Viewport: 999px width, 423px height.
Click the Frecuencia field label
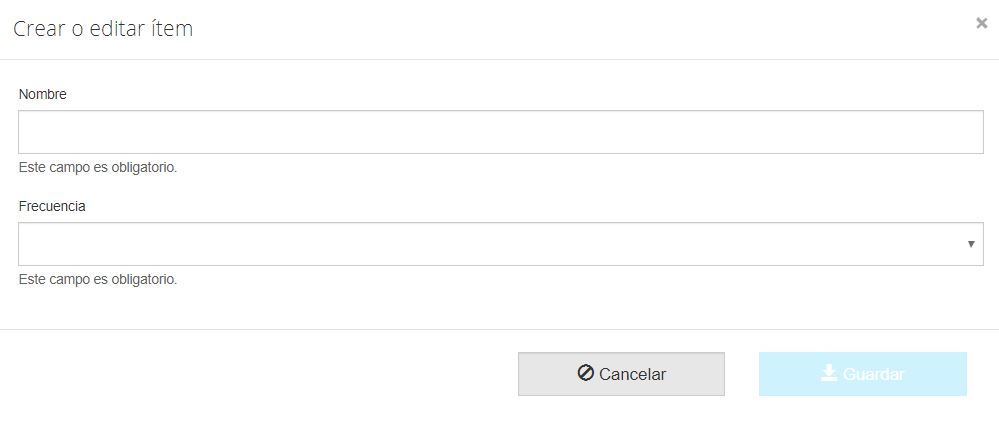click(52, 206)
